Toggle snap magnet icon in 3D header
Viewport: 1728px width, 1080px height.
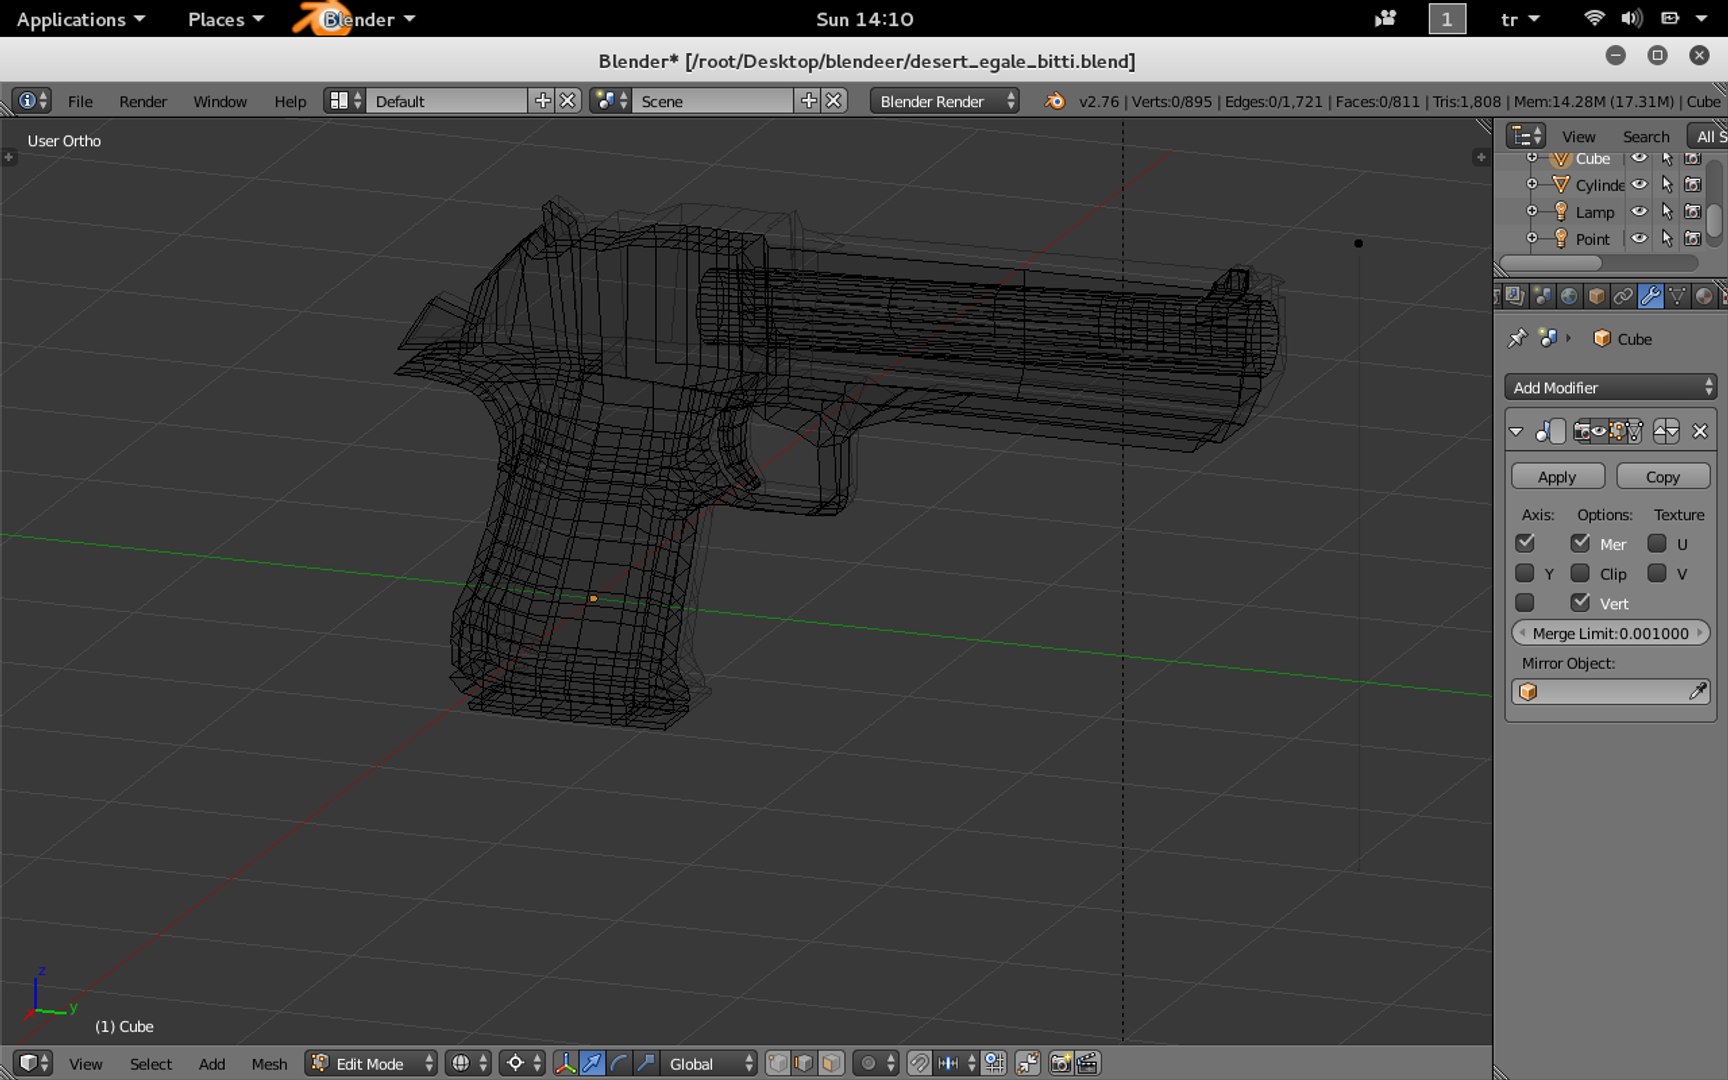pyautogui.click(x=919, y=1063)
